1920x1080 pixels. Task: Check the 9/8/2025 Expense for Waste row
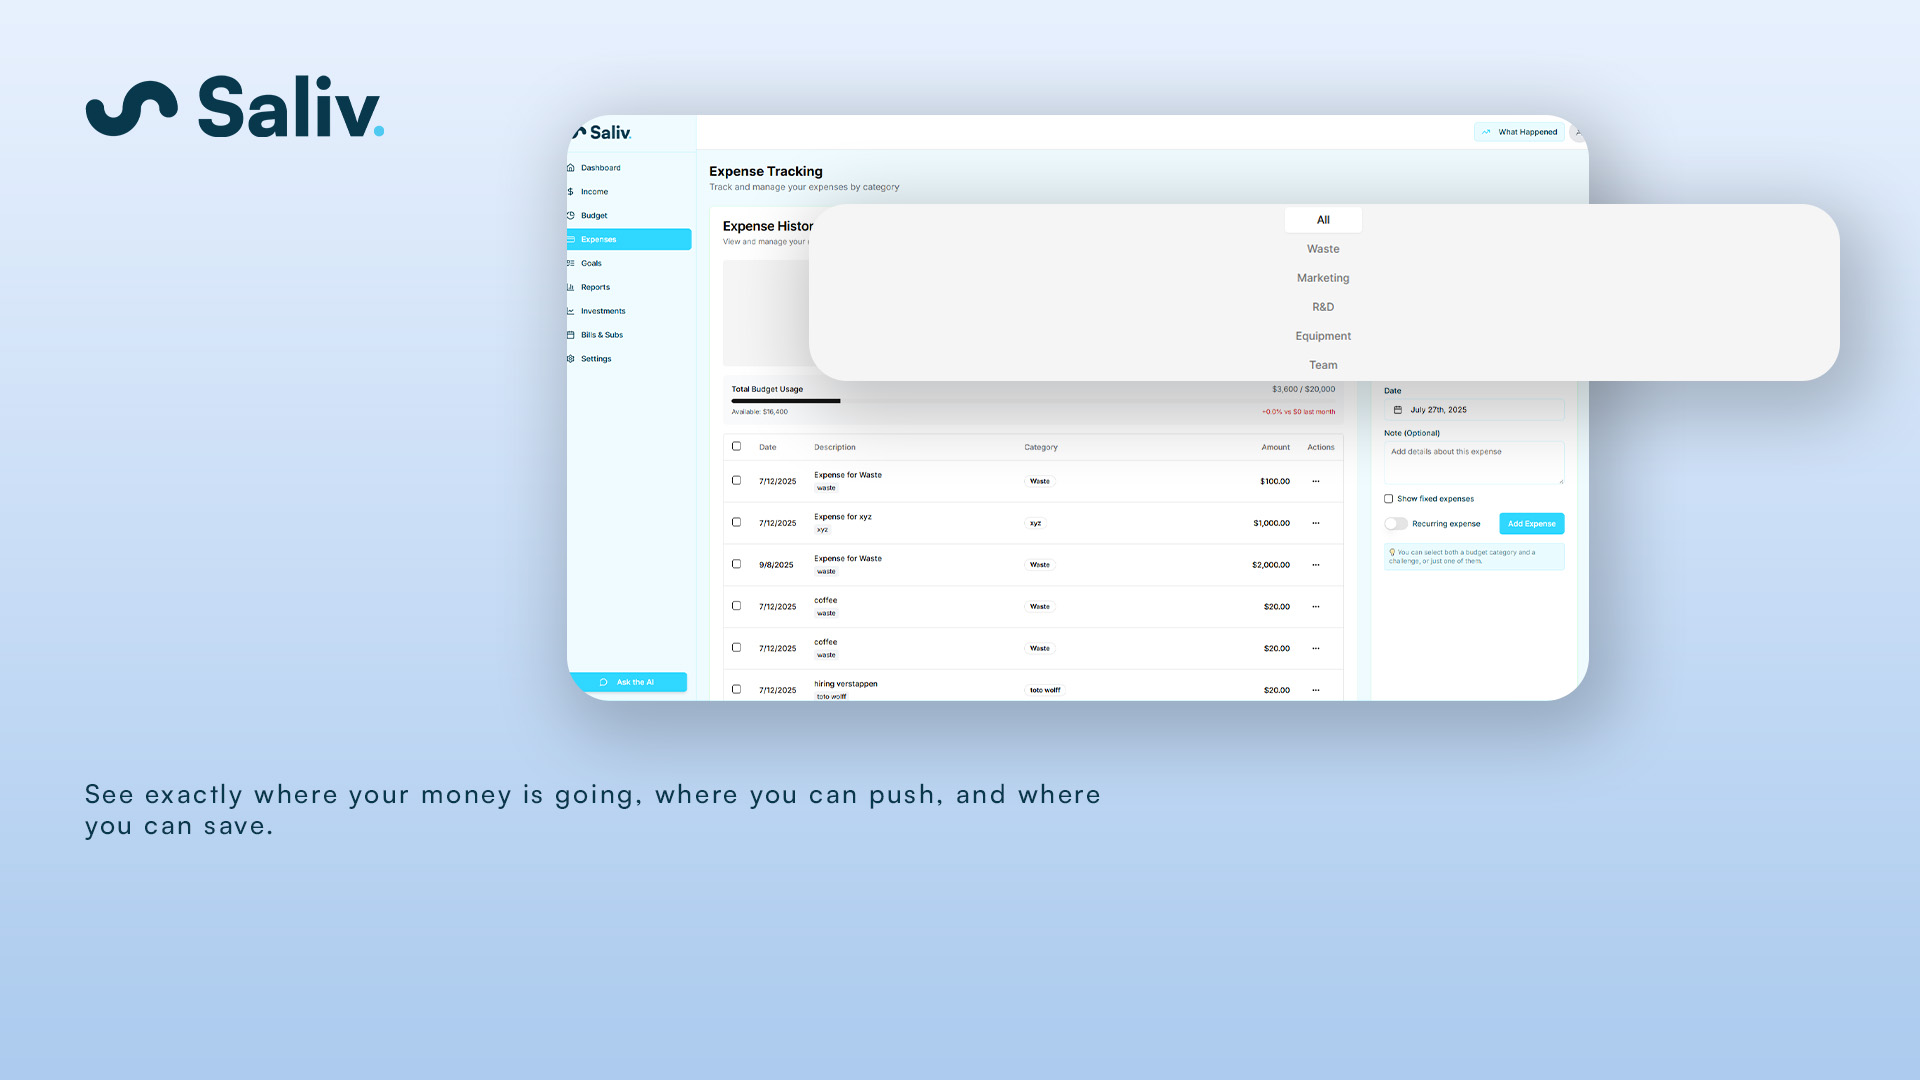click(x=737, y=565)
